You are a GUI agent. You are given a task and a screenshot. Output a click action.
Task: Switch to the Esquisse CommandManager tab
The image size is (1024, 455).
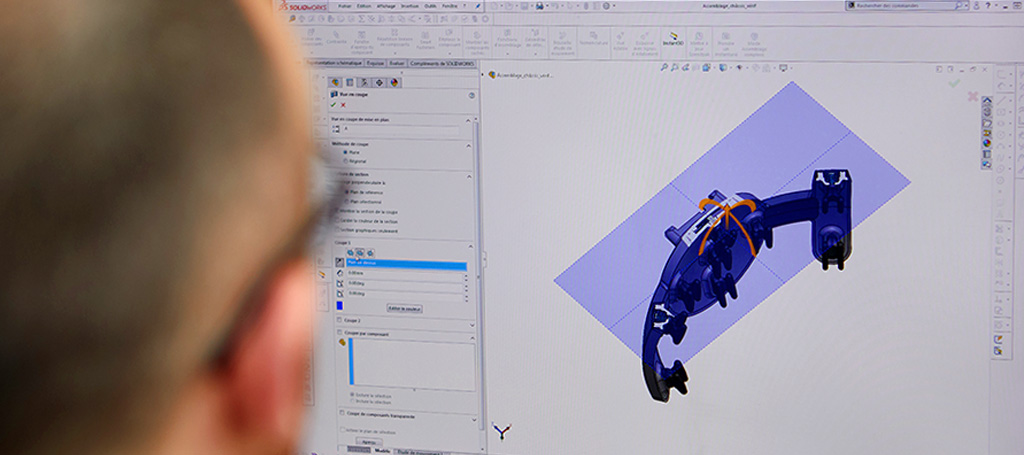pyautogui.click(x=375, y=63)
